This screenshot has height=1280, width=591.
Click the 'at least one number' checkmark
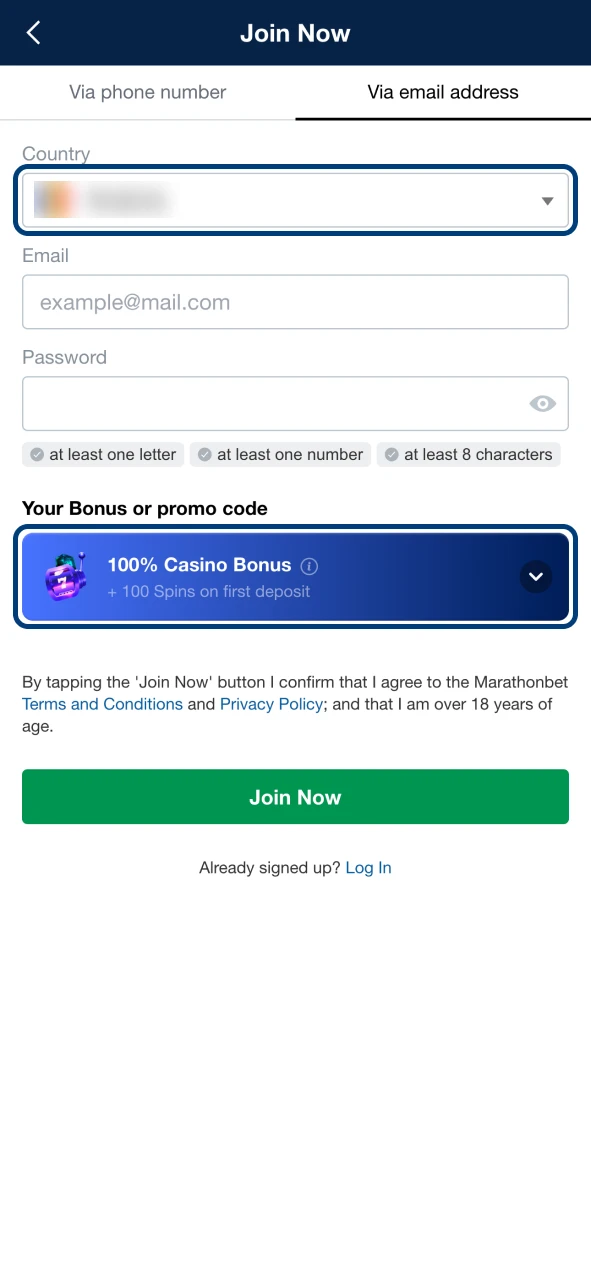click(204, 455)
